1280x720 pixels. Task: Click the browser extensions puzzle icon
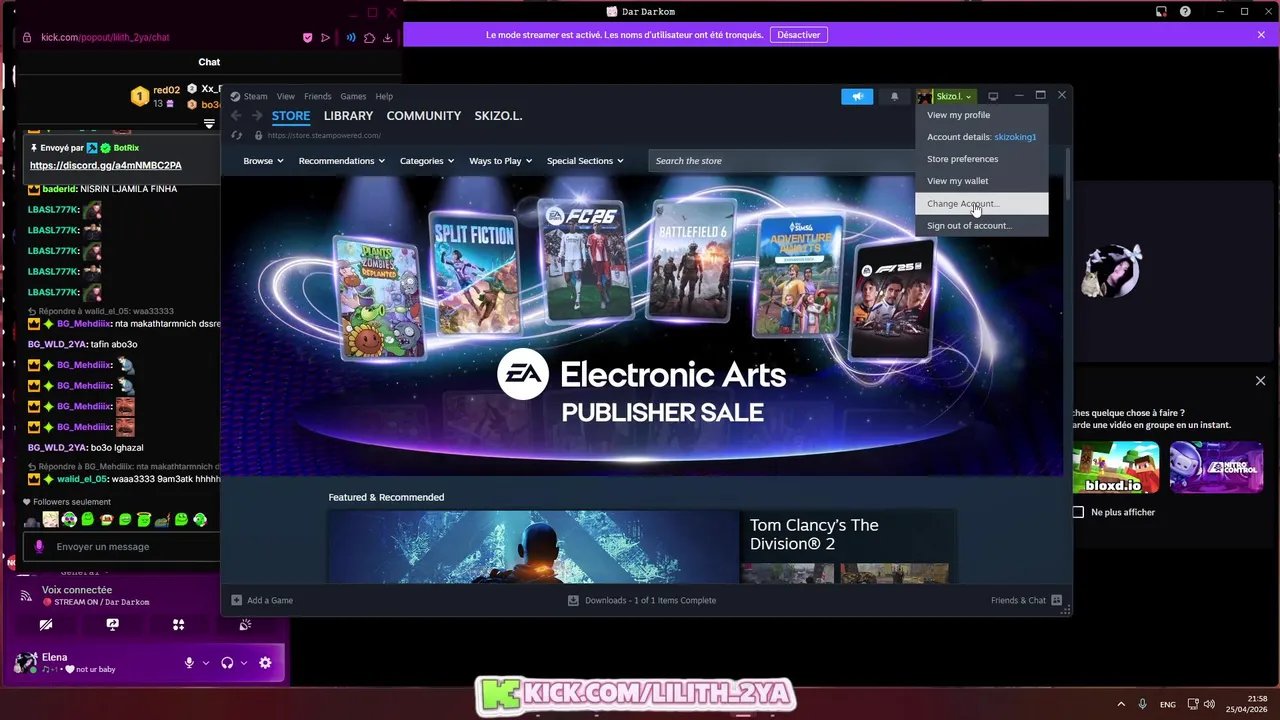(369, 38)
